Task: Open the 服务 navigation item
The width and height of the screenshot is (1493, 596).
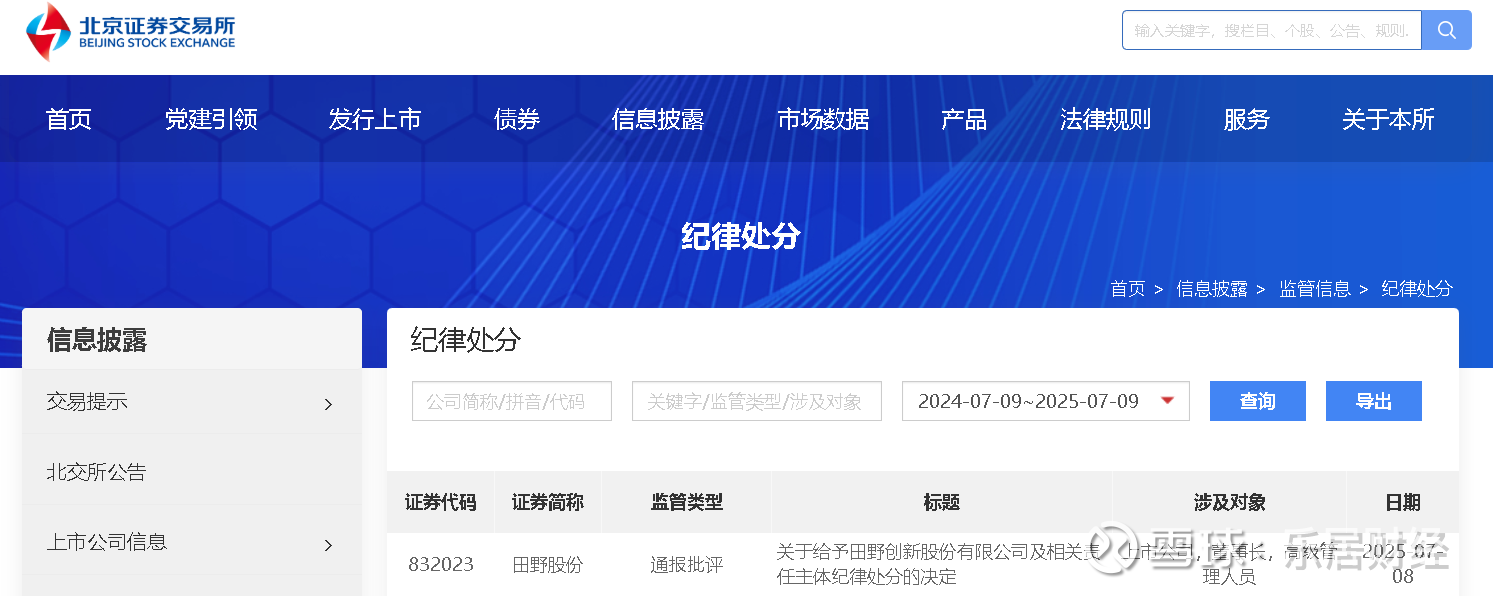Action: pyautogui.click(x=1247, y=120)
